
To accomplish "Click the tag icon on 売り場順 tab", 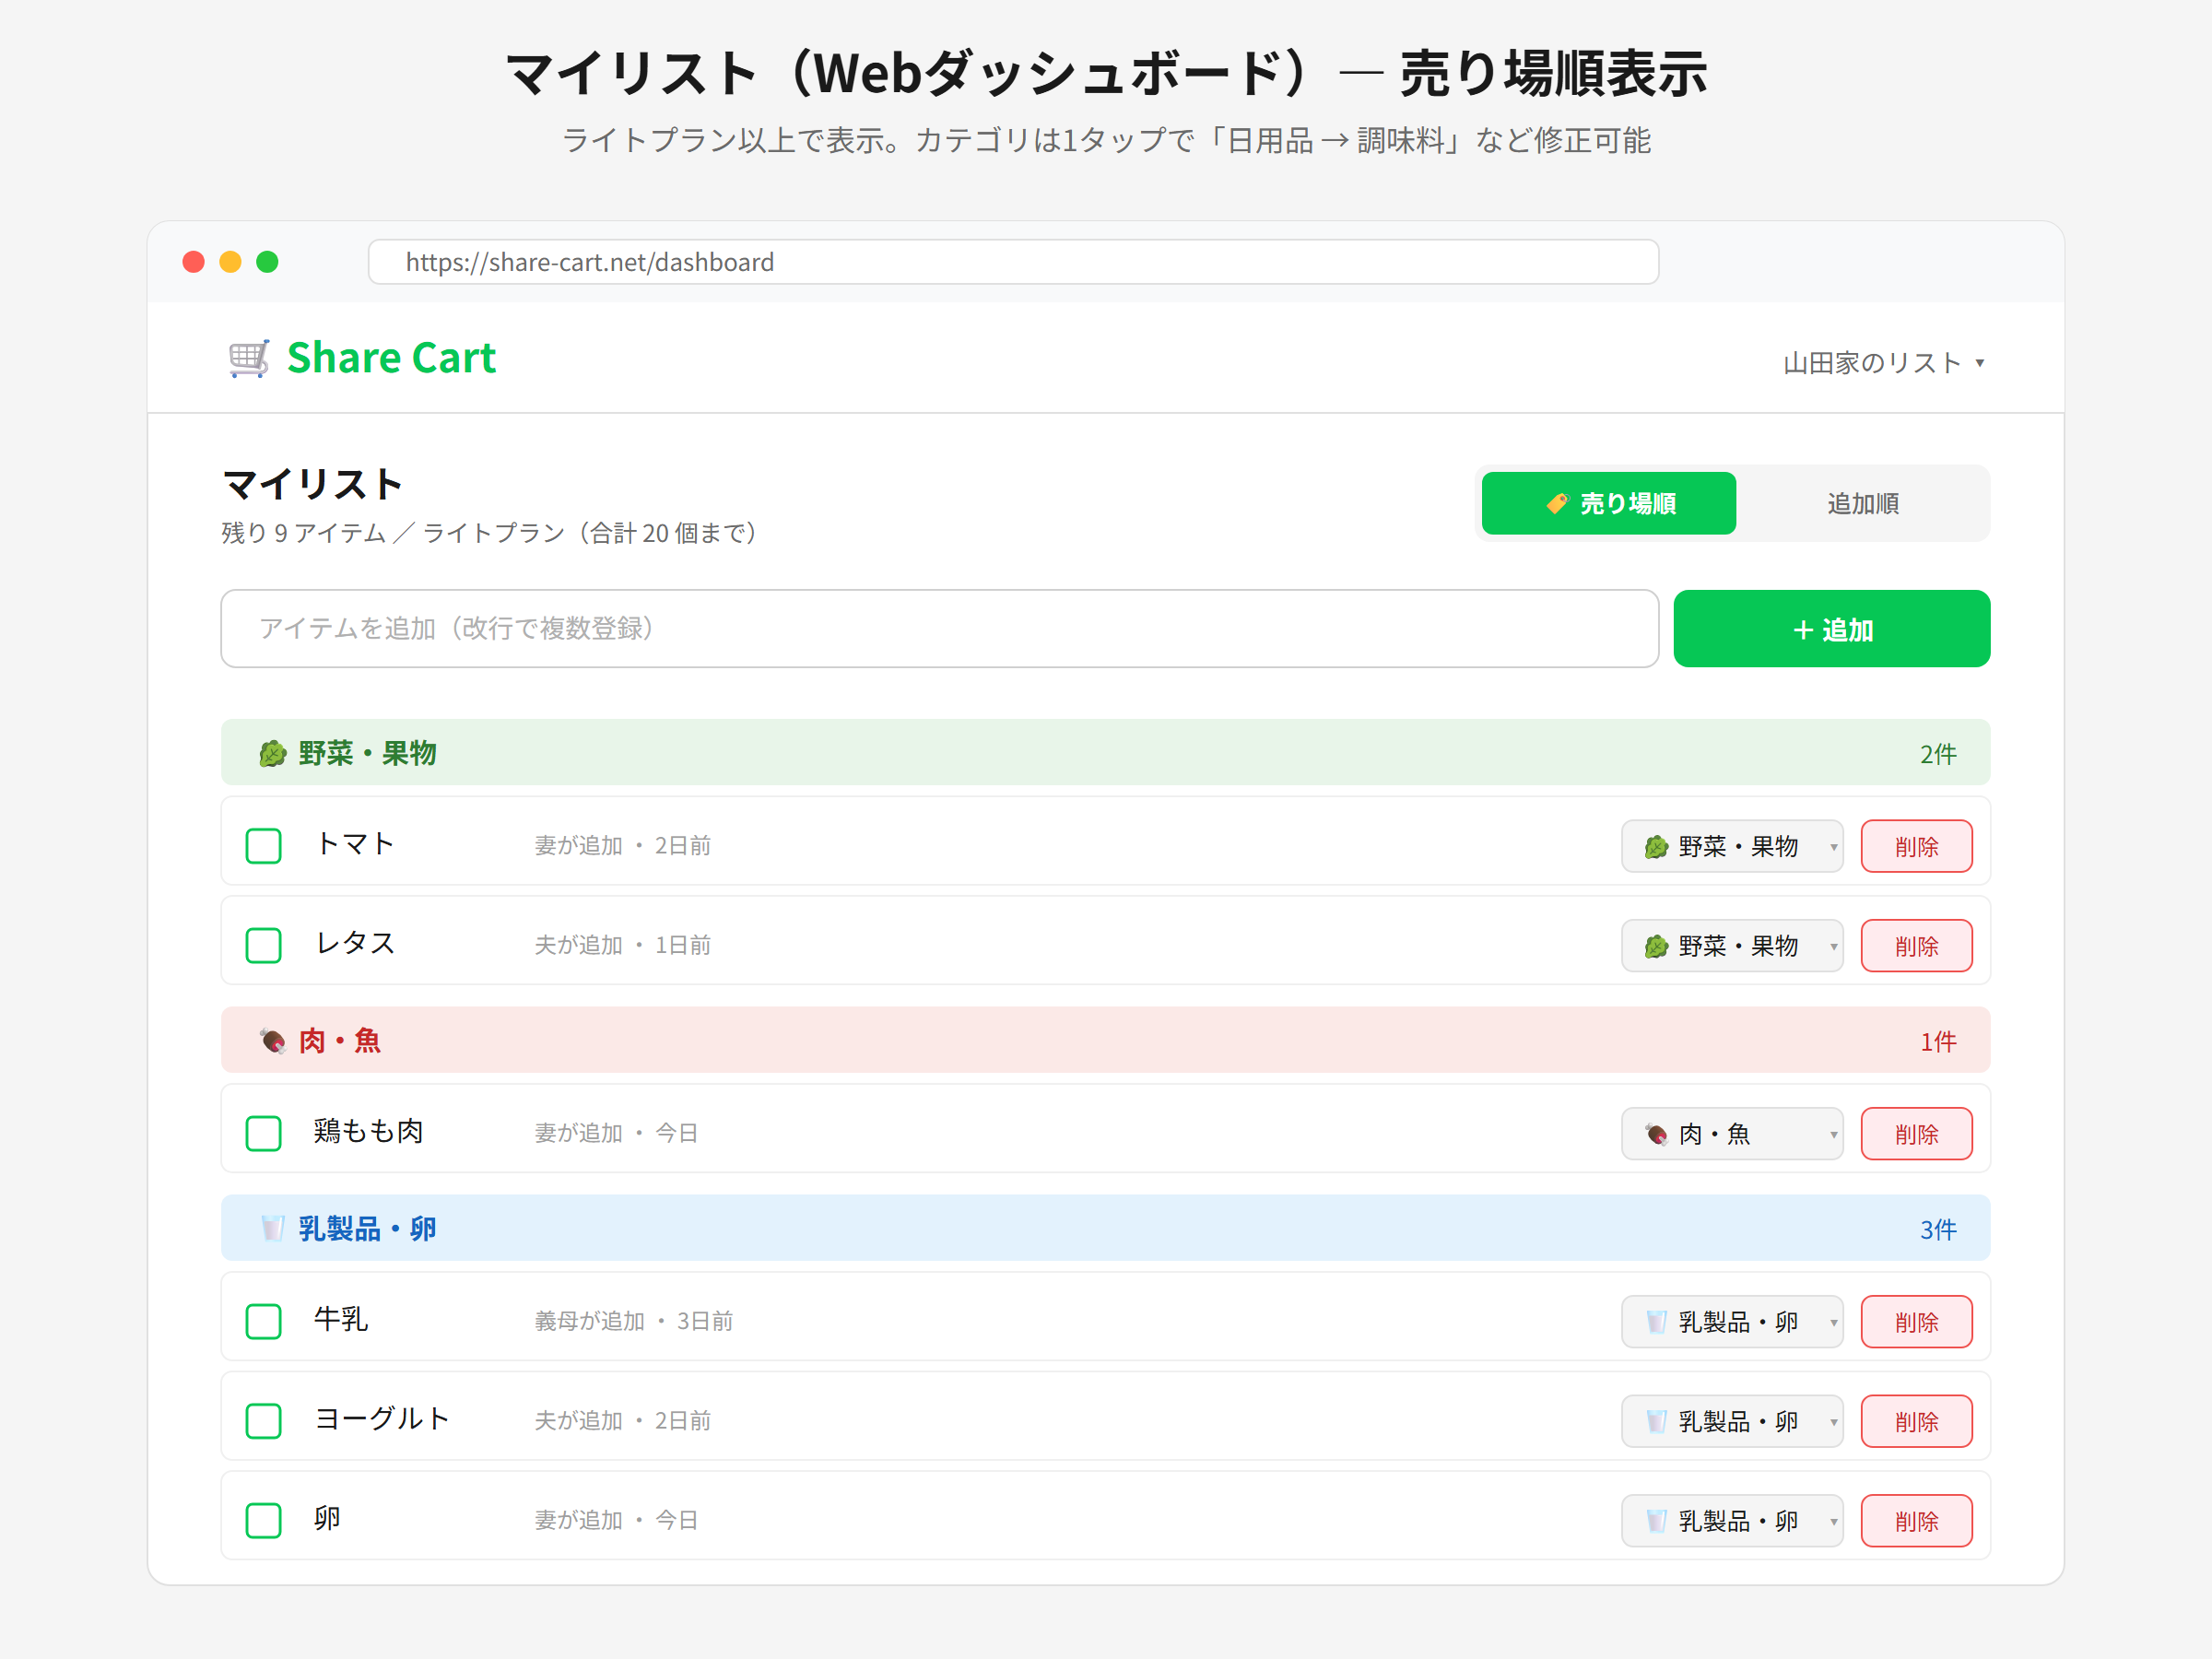I will pos(1557,503).
